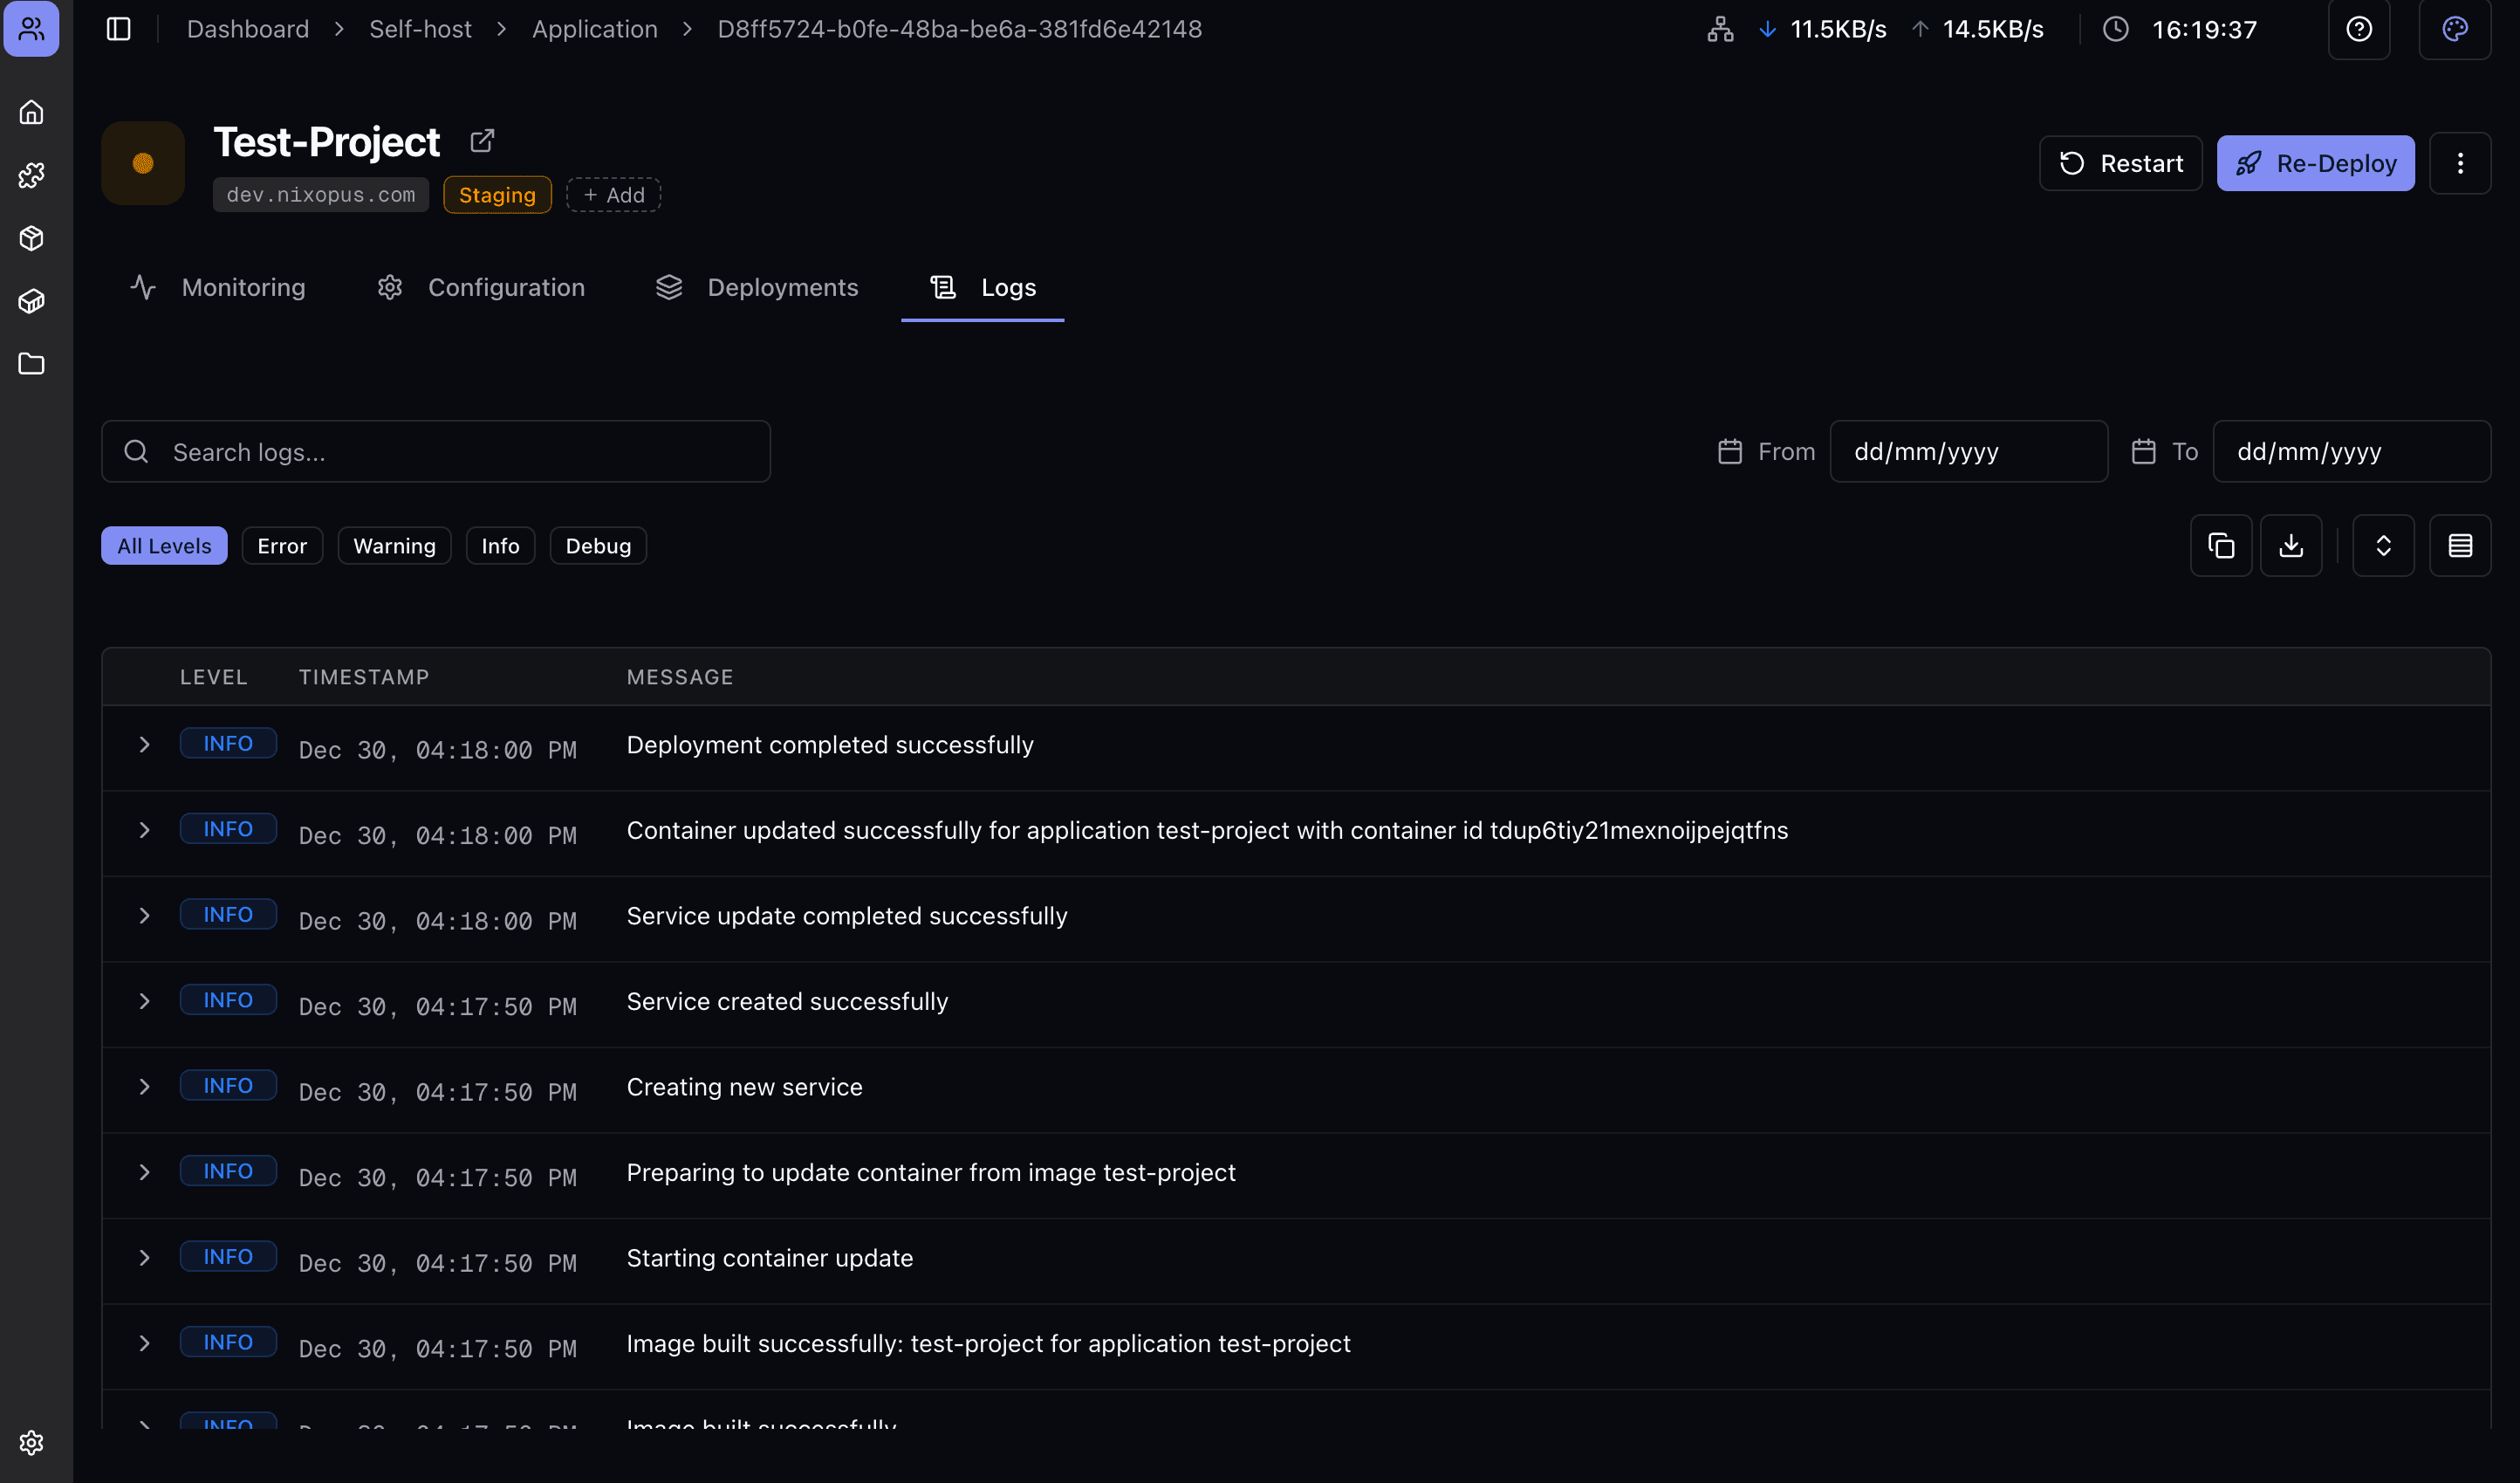Copy logs using the copy icon
The width and height of the screenshot is (2520, 1483).
click(2221, 545)
